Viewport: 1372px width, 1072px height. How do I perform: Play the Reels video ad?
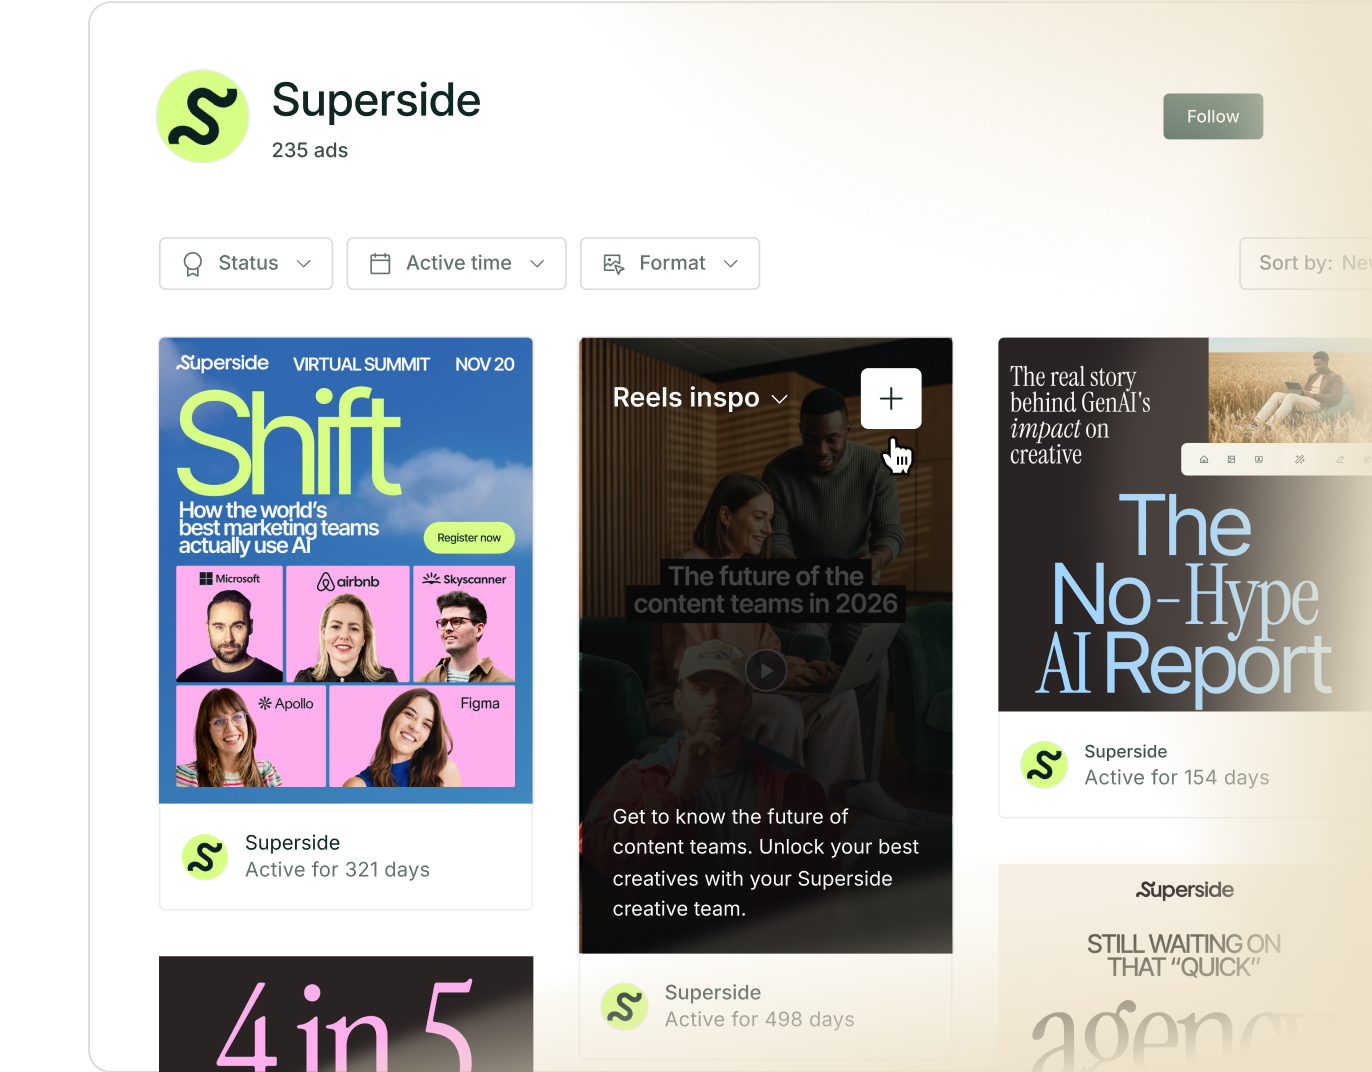pyautogui.click(x=766, y=670)
